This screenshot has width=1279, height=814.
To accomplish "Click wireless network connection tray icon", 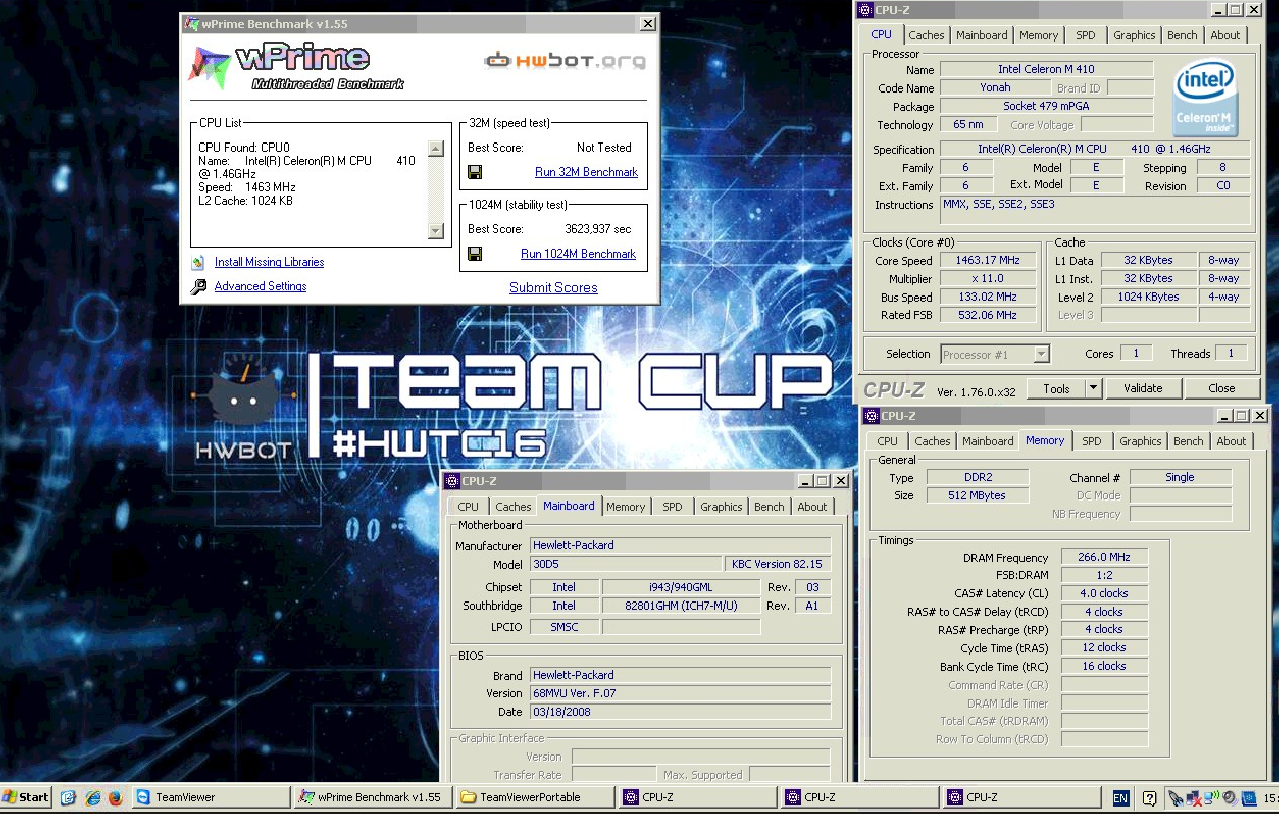I will tap(1211, 798).
